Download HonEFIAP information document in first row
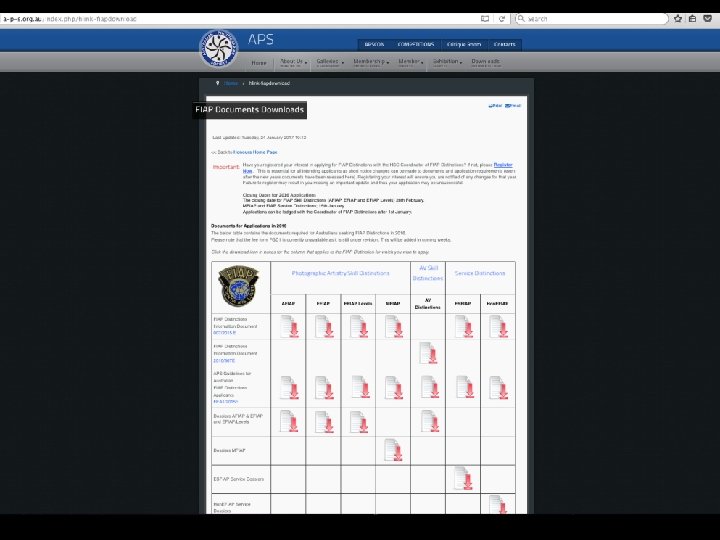720x540 pixels. [x=499, y=326]
